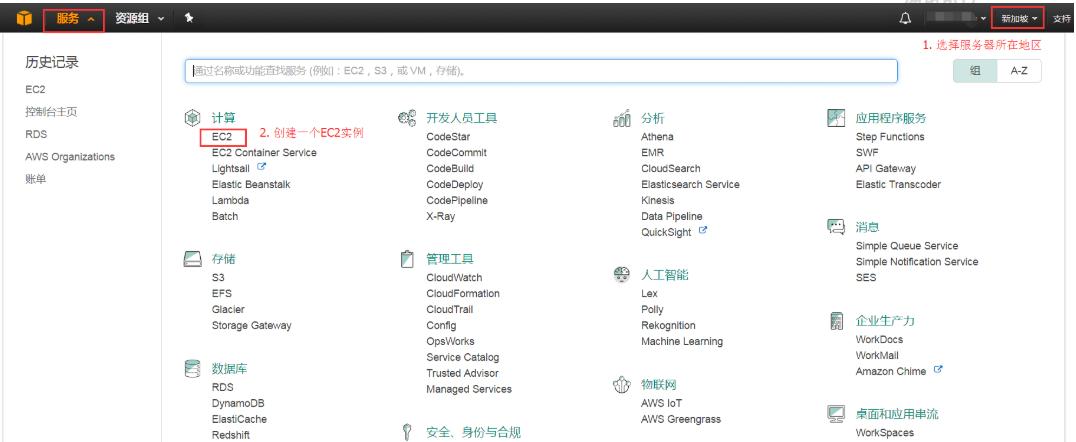Click the 分析 chart icon
Image resolution: width=1076 pixels, height=442 pixels.
click(x=622, y=118)
